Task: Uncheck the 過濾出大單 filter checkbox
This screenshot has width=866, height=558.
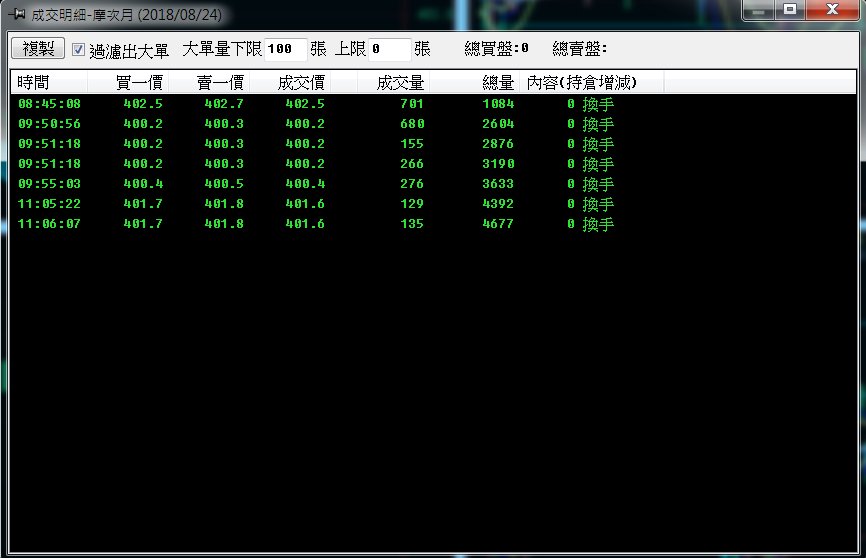Action: point(78,50)
